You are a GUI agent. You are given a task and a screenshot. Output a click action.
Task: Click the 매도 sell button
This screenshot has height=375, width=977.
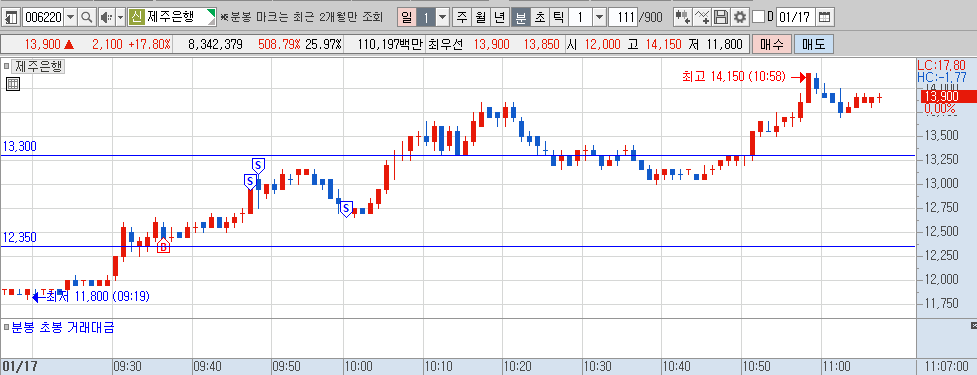tap(813, 44)
